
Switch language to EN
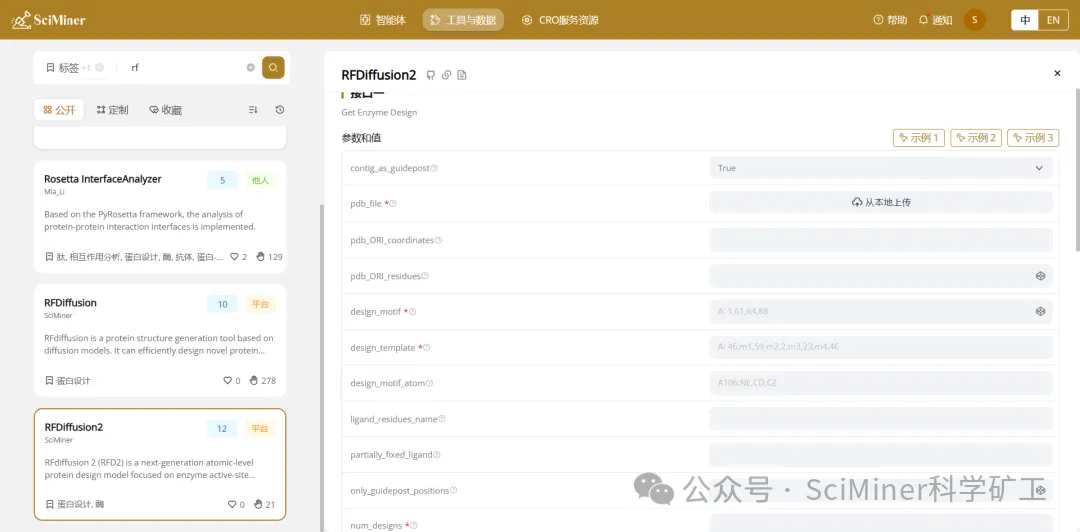pyautogui.click(x=1053, y=20)
